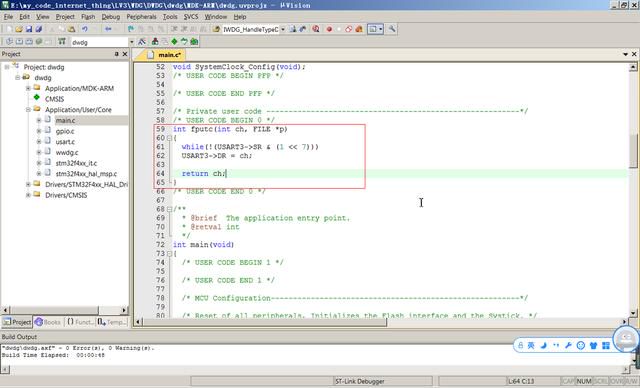Image resolution: width=640 pixels, height=388 pixels.
Task: Insert a bookmark using the bookmark flag icon
Action: pos(131,29)
